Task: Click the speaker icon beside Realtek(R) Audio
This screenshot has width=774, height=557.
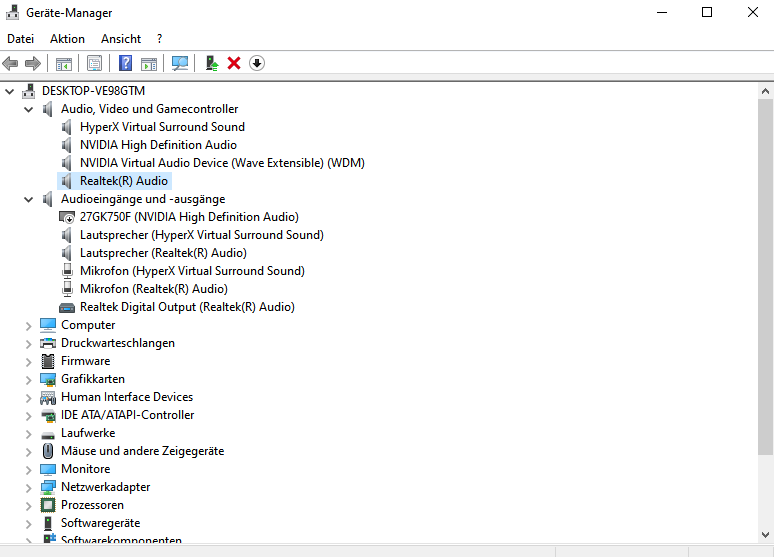Action: coord(67,181)
